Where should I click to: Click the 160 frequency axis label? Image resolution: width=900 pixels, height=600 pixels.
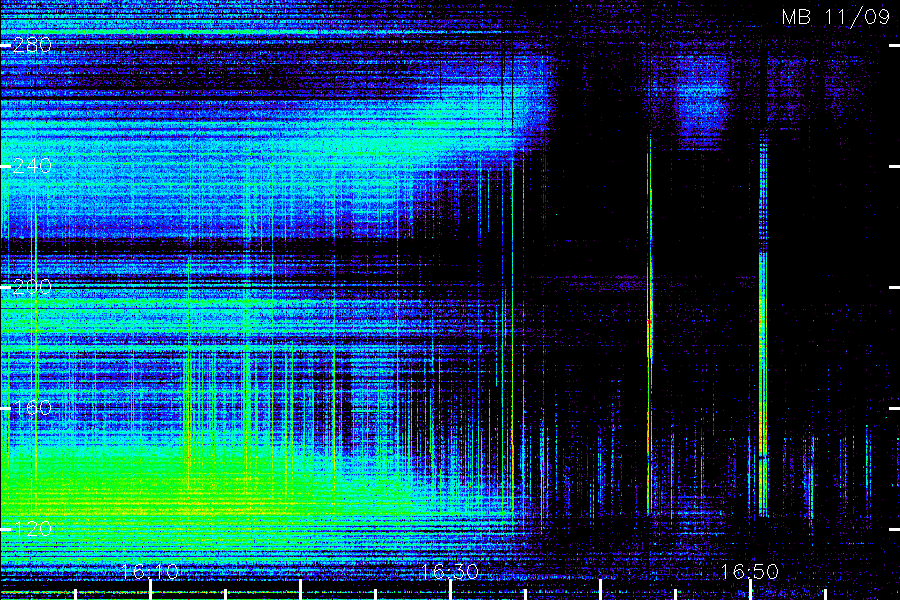tap(32, 408)
